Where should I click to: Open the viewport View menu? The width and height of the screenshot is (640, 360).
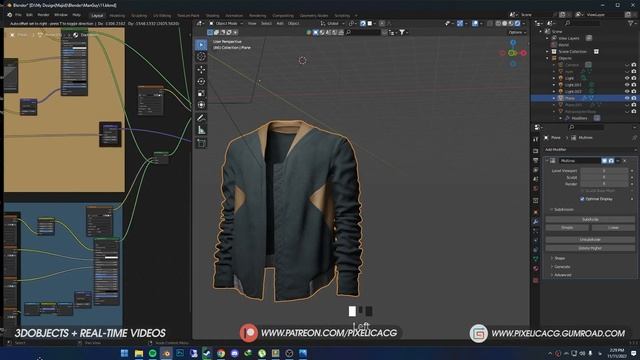coord(252,24)
